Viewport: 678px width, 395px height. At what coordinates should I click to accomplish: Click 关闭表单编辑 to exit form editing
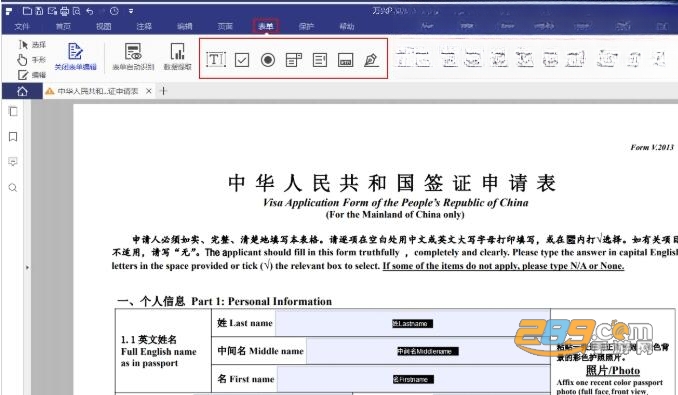(76, 57)
